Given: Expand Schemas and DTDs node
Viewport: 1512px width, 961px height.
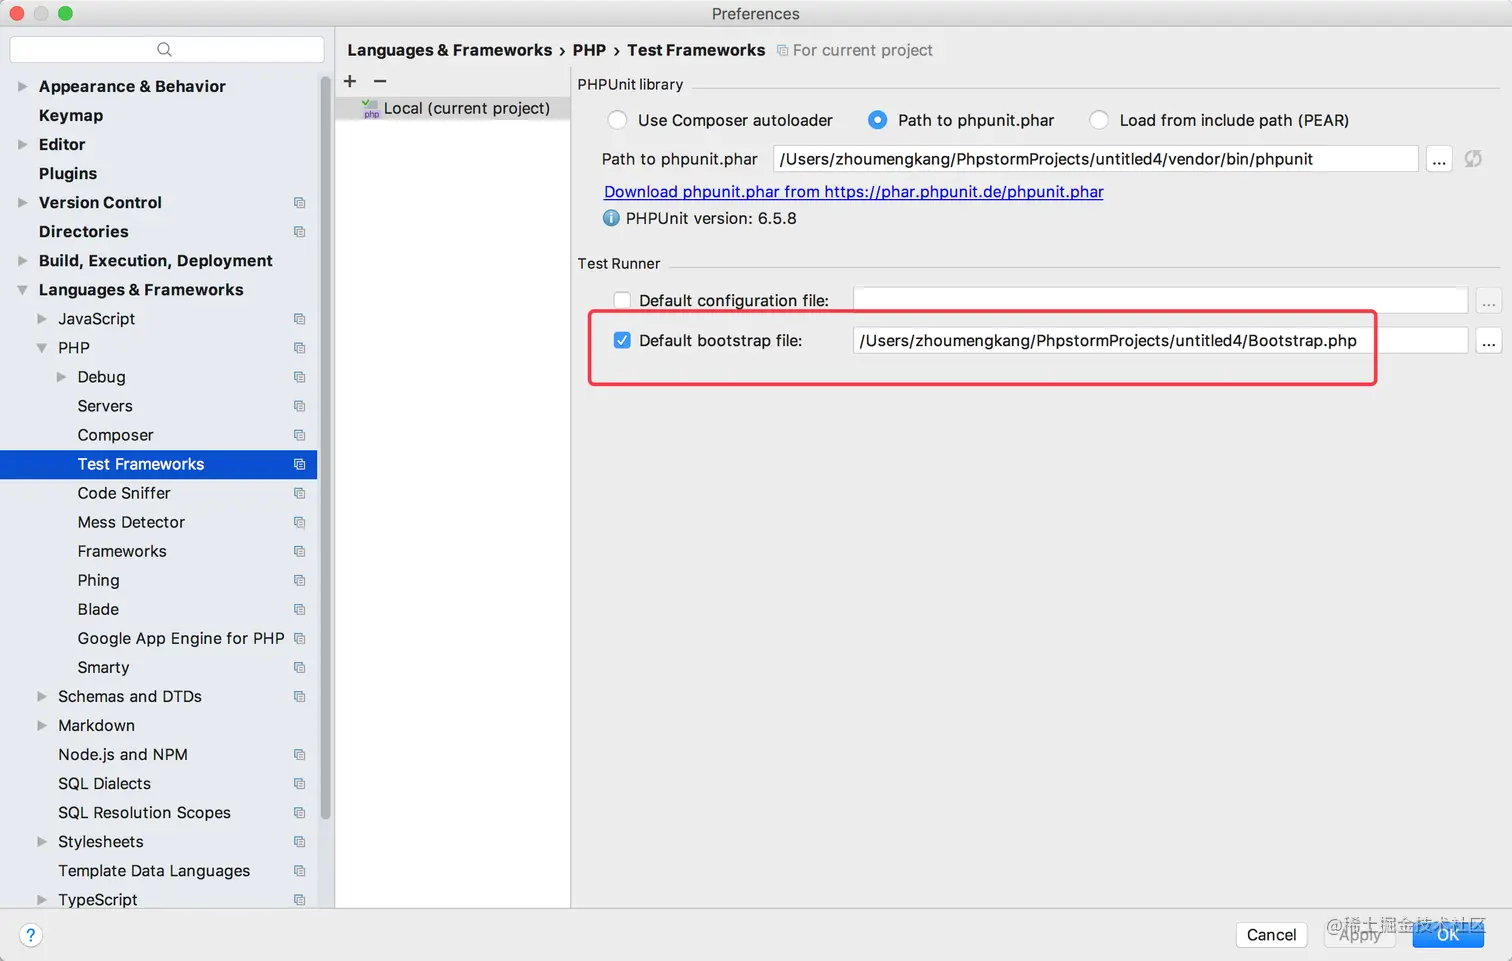Looking at the screenshot, I should pos(42,697).
